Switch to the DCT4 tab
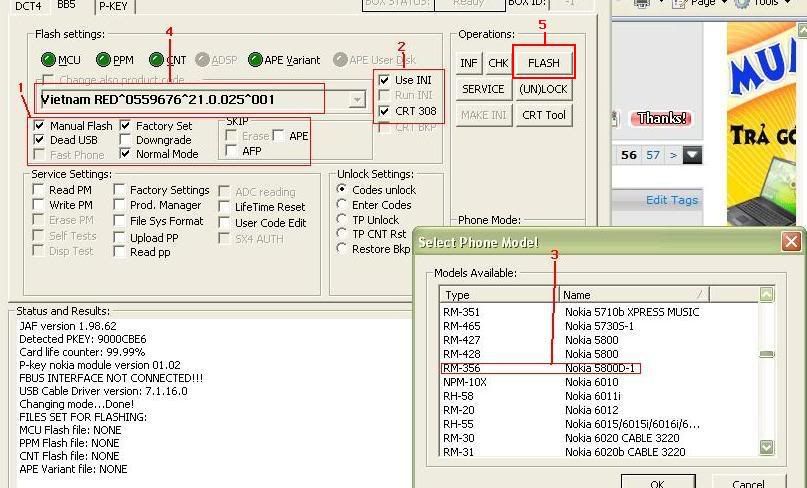 click(28, 6)
